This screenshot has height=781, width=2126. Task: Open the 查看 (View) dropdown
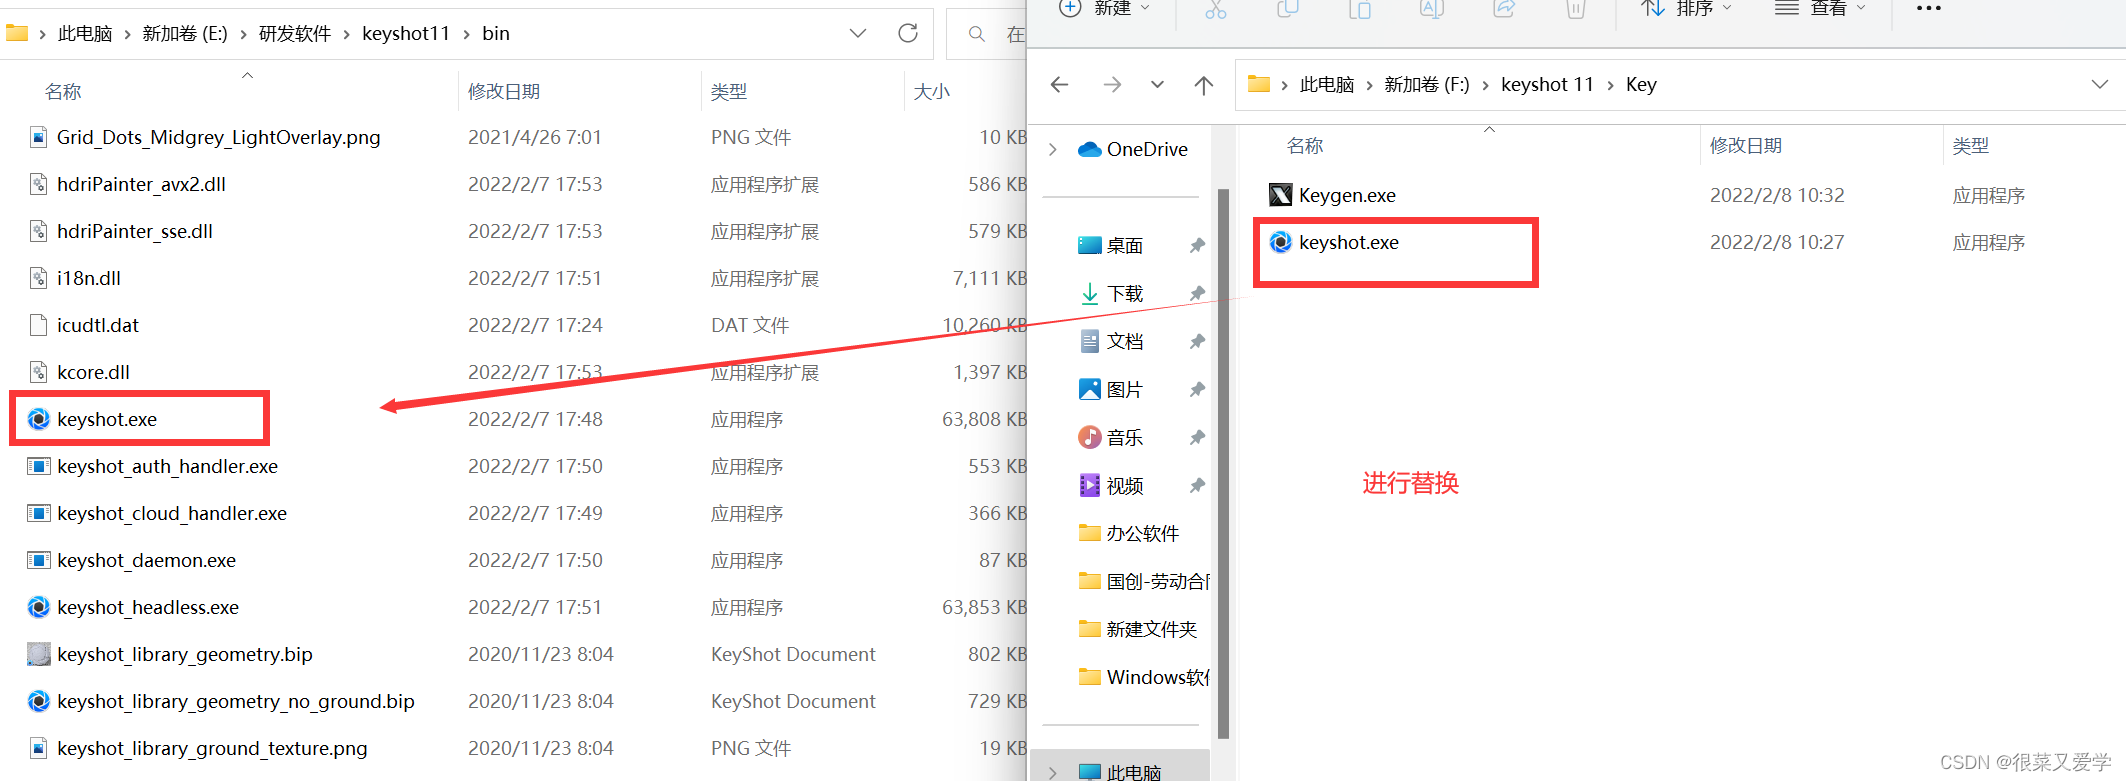(x=1820, y=8)
